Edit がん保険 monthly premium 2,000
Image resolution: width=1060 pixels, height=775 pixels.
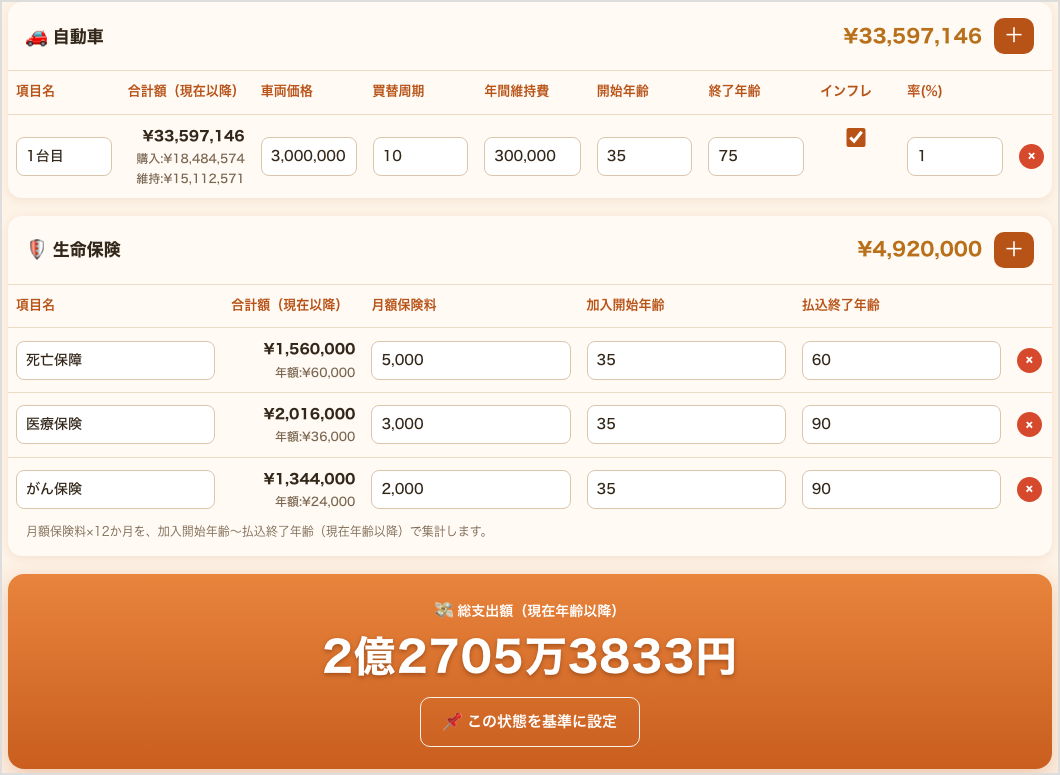[471, 489]
